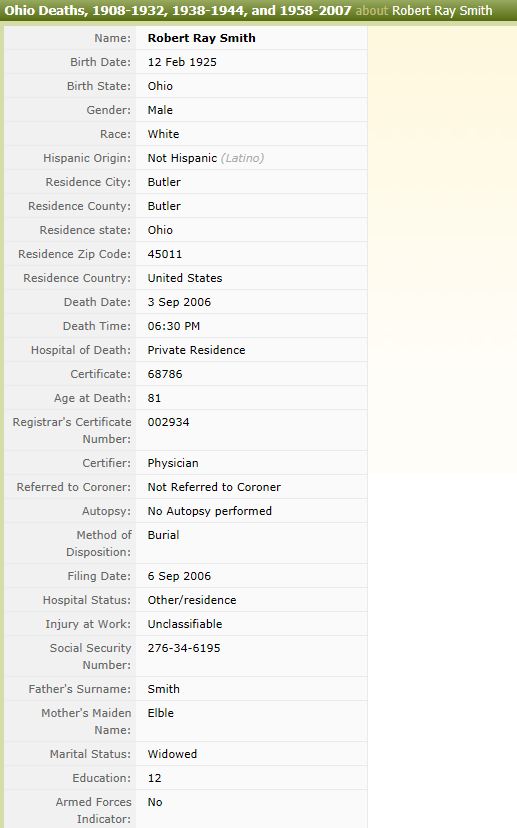Select Marital Status value Widowed
The width and height of the screenshot is (517, 828).
tap(172, 754)
